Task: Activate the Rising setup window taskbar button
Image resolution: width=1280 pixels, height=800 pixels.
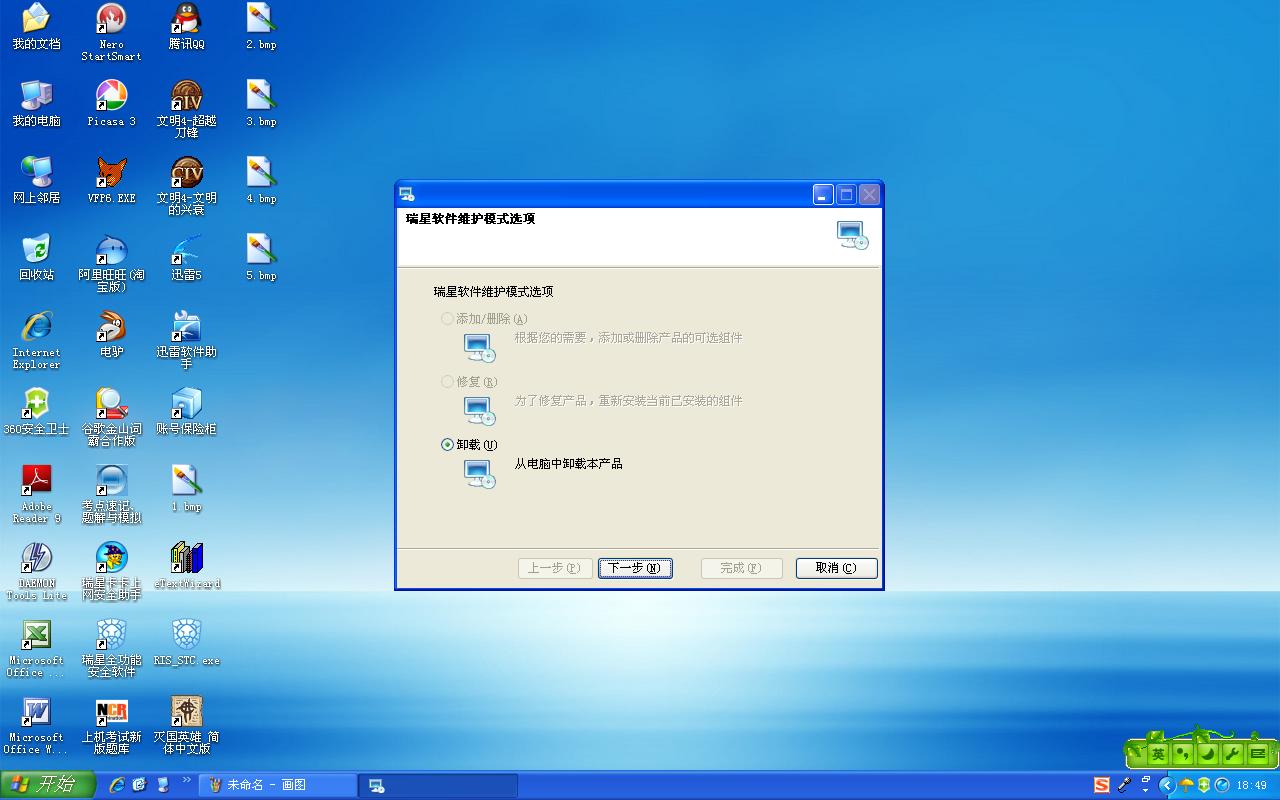Action: (438, 785)
